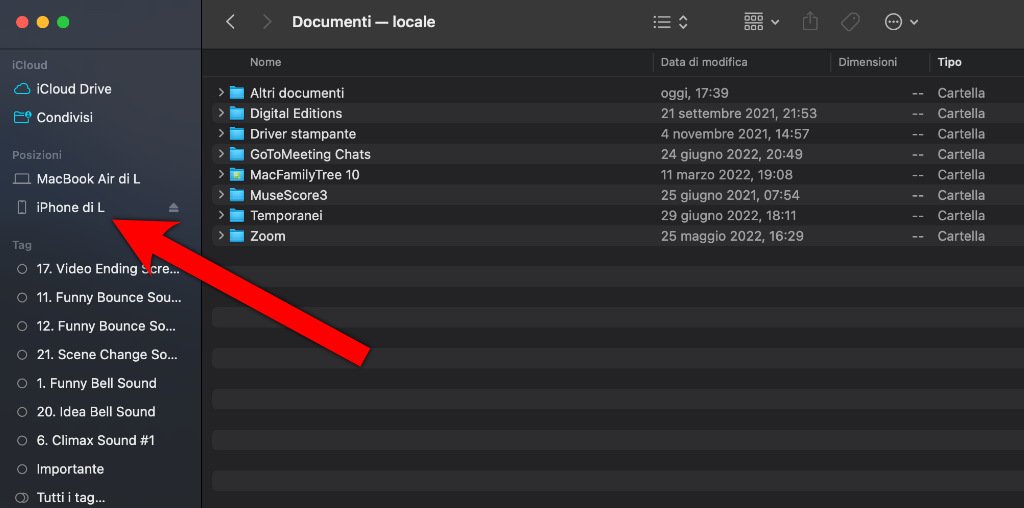Sort by Data di modifica column

(704, 62)
